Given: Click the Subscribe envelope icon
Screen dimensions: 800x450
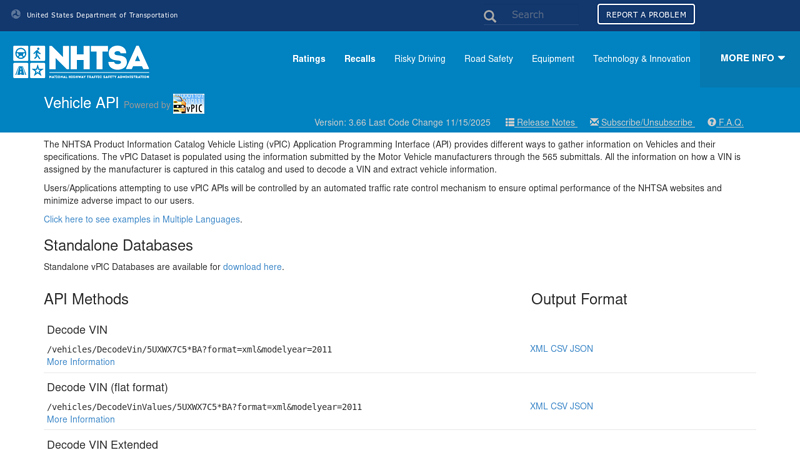Looking at the screenshot, I should (x=594, y=122).
